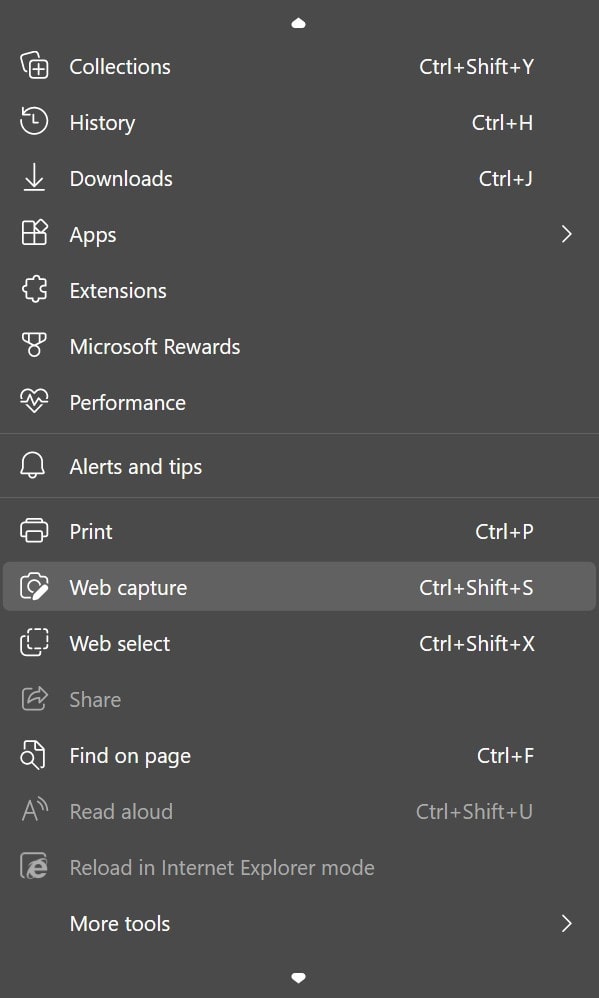The height and width of the screenshot is (998, 599).
Task: Click the Collections icon
Action: pyautogui.click(x=34, y=66)
